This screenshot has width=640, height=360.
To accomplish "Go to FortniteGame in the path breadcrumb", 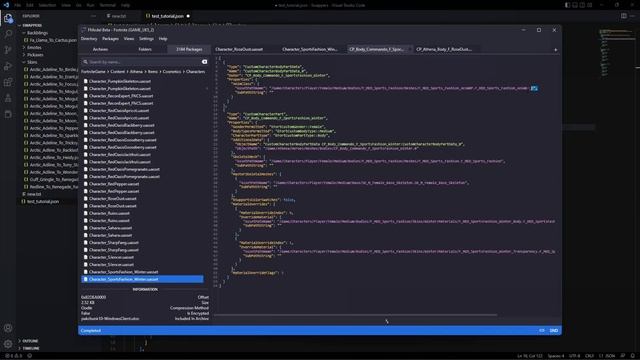I will click(93, 72).
